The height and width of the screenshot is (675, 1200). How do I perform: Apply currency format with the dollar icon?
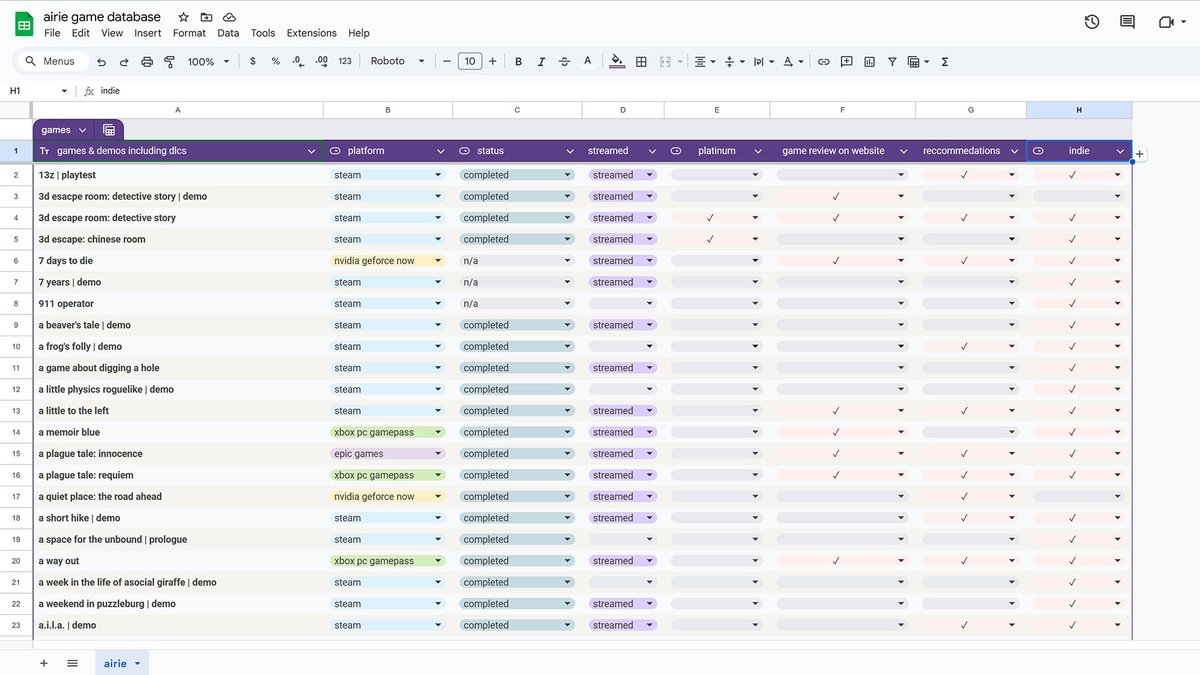pos(252,62)
